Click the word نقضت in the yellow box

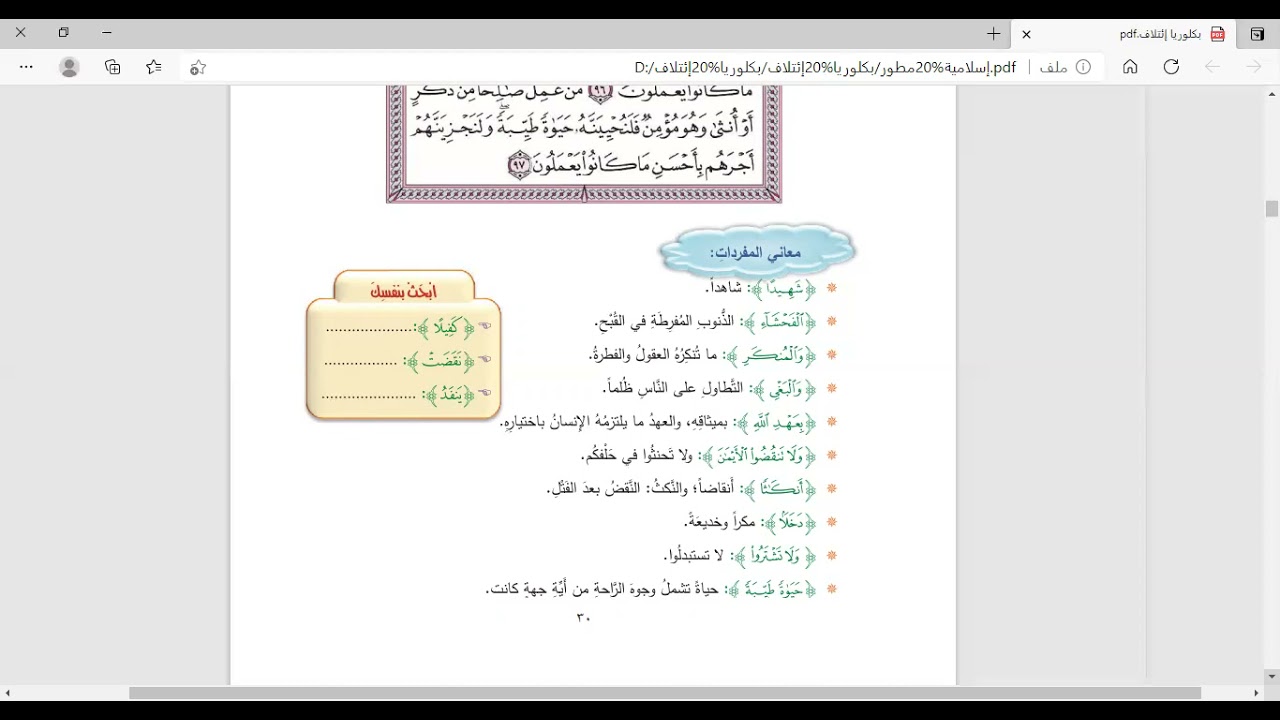(440, 361)
